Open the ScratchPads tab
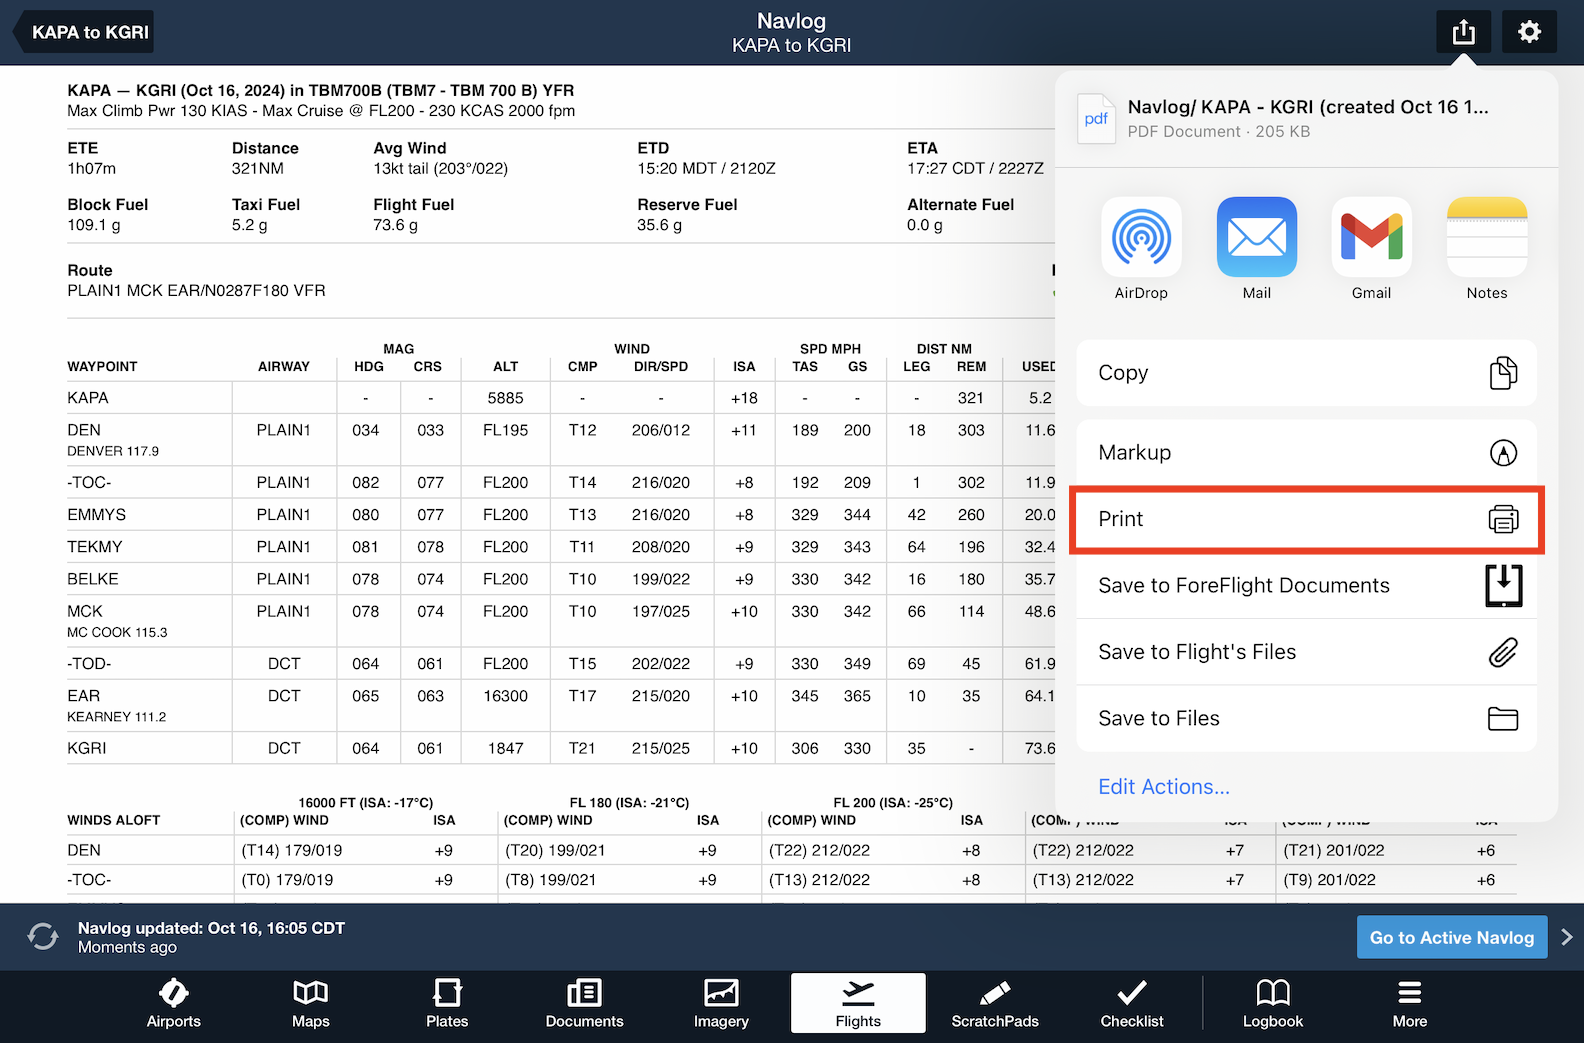 click(994, 1003)
